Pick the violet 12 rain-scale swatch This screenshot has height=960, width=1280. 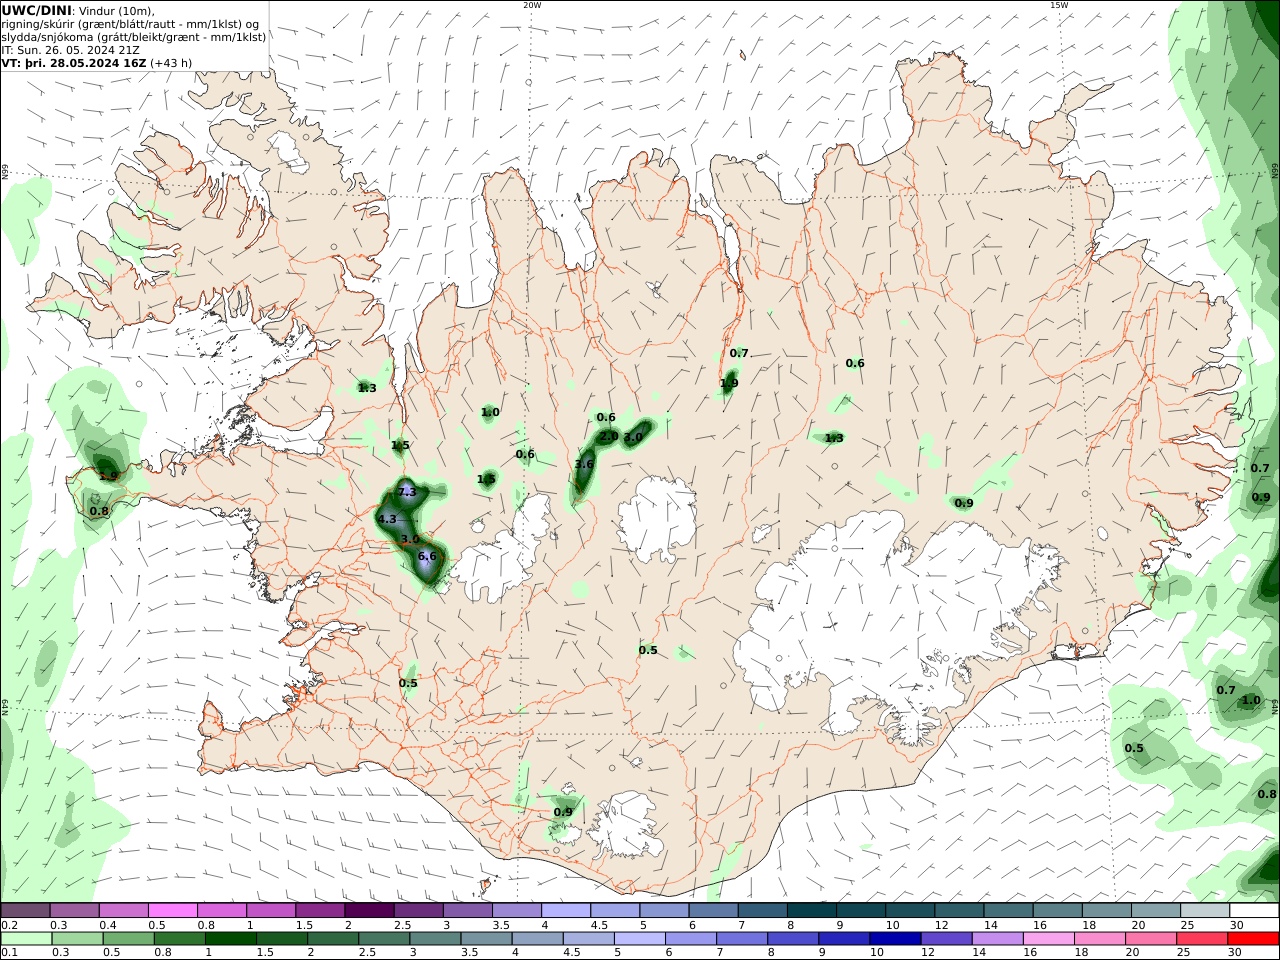pos(946,939)
